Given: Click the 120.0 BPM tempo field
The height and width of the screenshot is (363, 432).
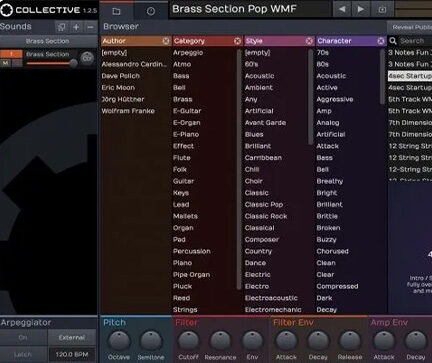Looking at the screenshot, I should (72, 354).
